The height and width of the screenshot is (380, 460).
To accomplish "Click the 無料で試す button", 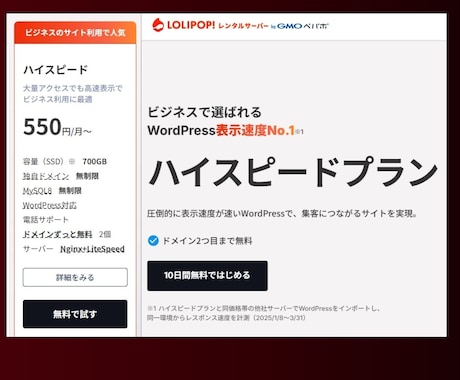I will click(x=75, y=314).
